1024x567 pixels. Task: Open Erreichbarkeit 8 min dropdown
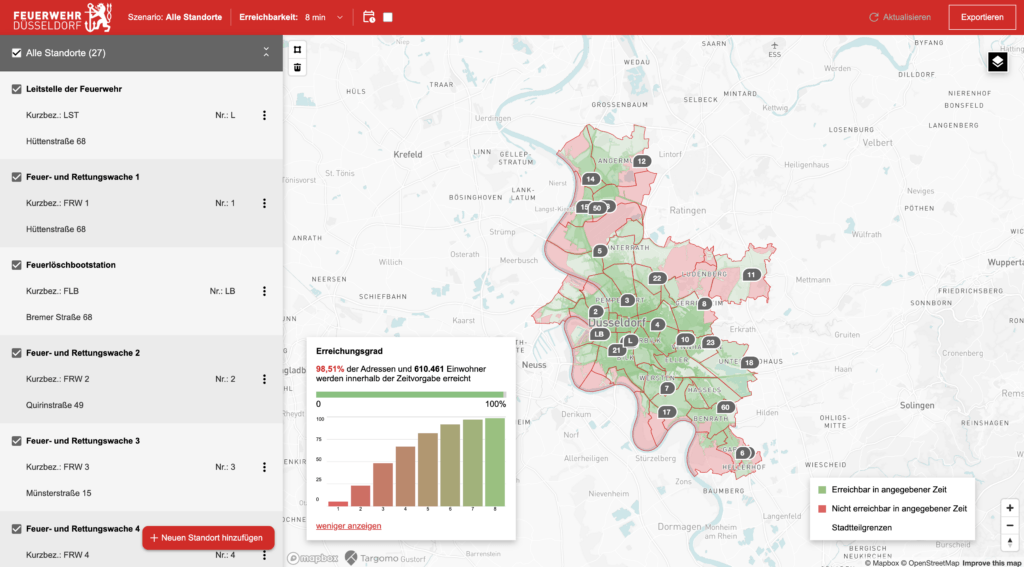pyautogui.click(x=324, y=17)
